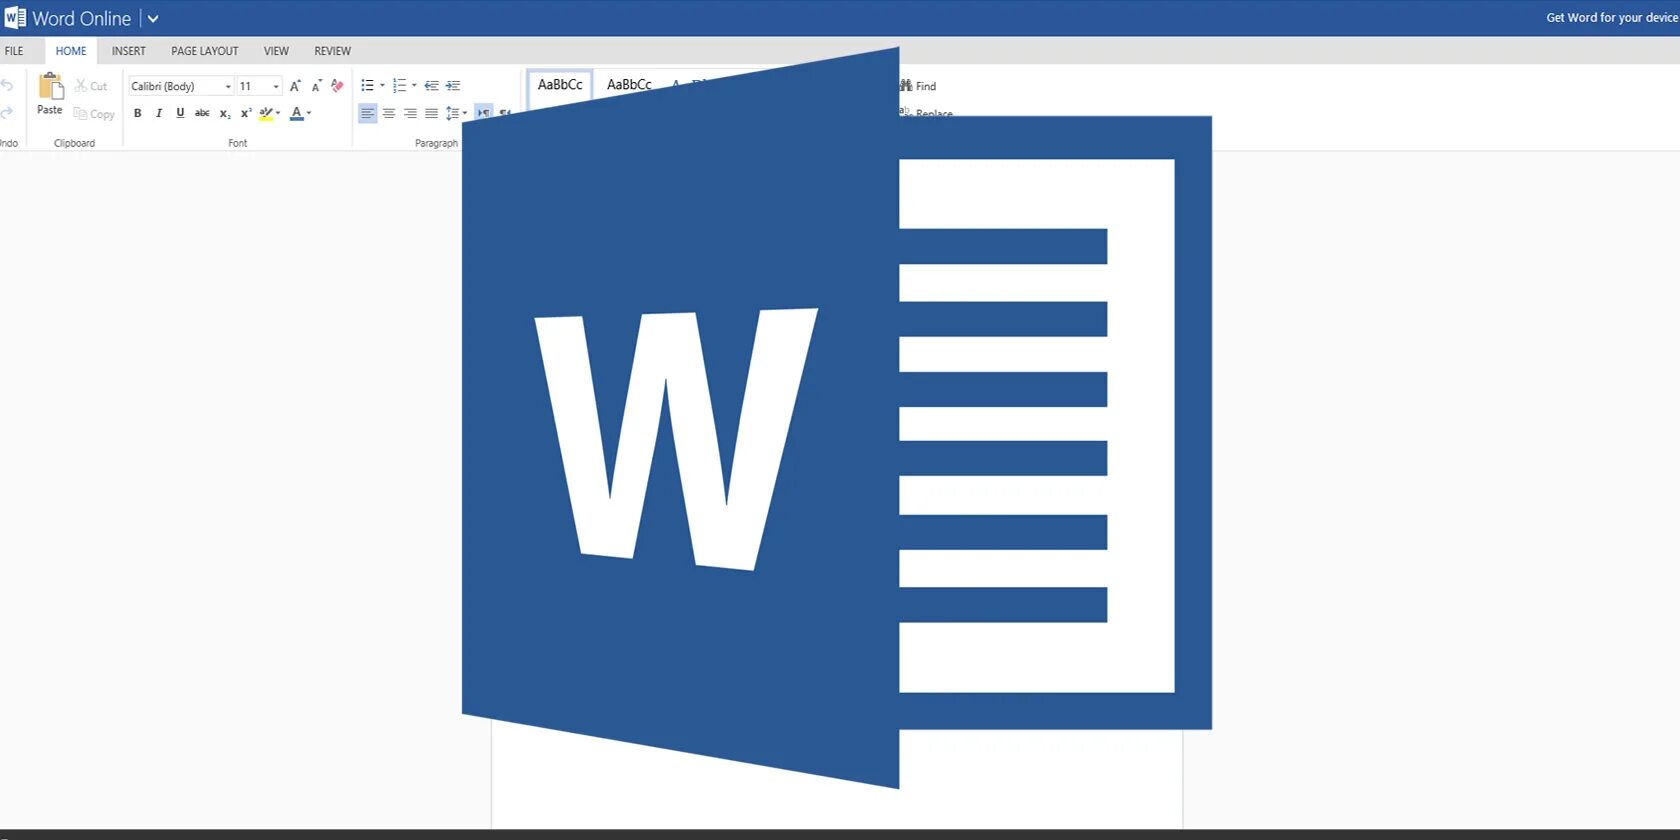Viewport: 1680px width, 840px height.
Task: Toggle underline formatting
Action: (180, 114)
